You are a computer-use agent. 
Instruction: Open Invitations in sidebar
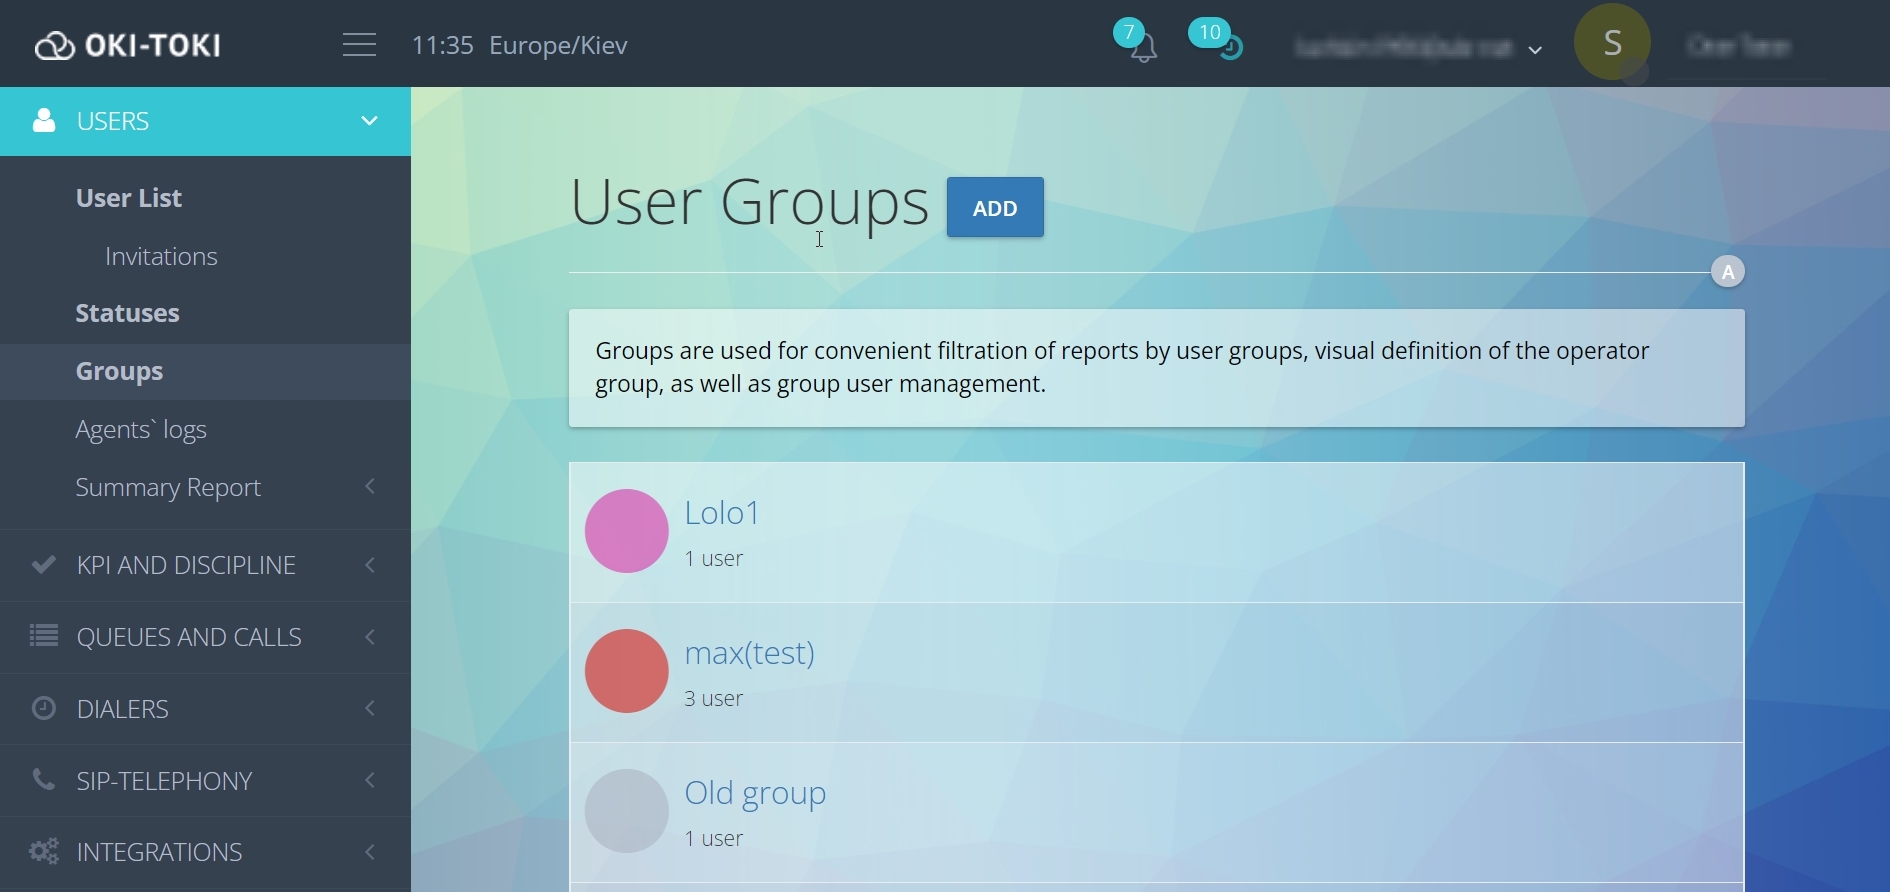pos(161,256)
